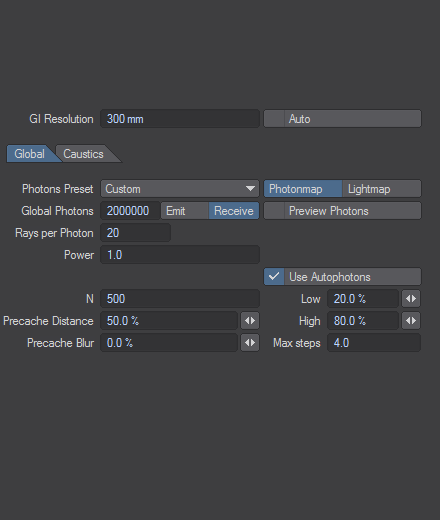Click the Precache Distance slider arrows
Image resolution: width=440 pixels, height=520 pixels.
pyautogui.click(x=250, y=321)
